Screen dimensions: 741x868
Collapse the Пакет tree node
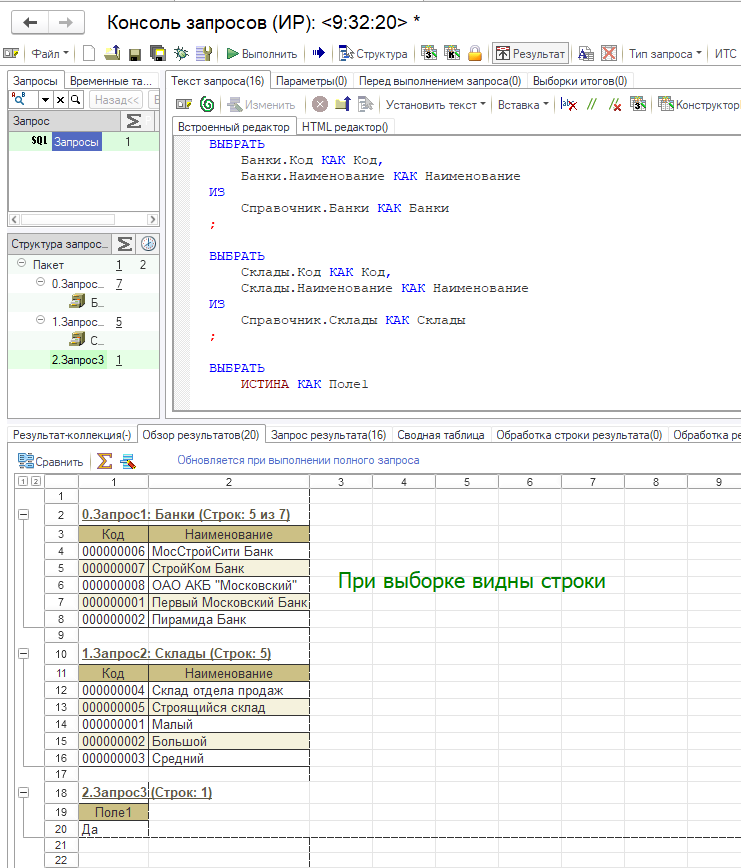tap(22, 265)
